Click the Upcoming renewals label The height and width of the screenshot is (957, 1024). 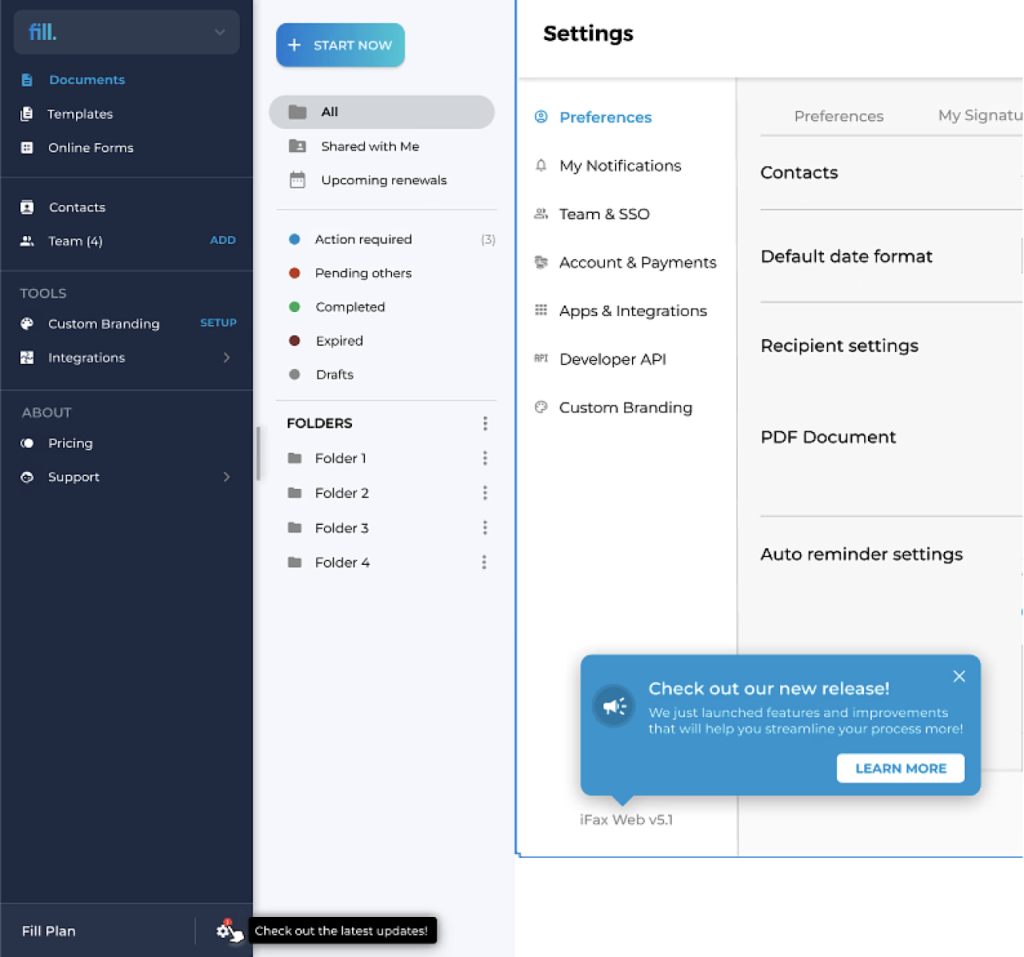pos(384,180)
